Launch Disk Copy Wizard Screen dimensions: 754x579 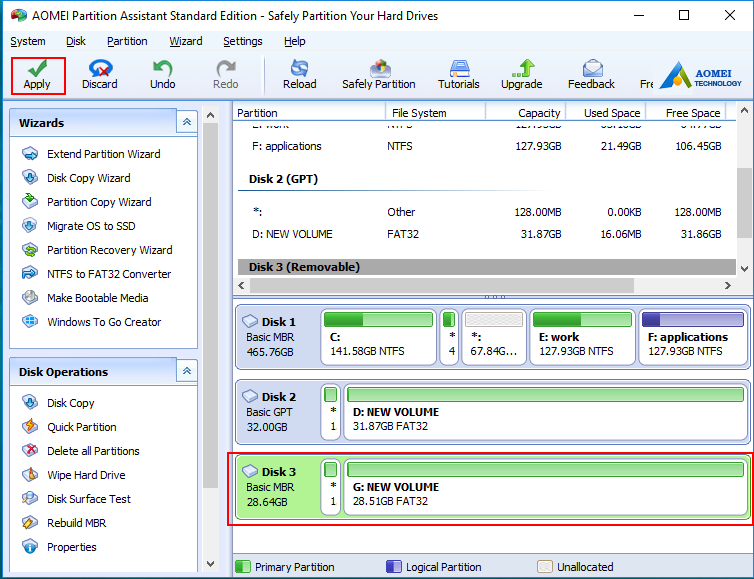[76, 178]
